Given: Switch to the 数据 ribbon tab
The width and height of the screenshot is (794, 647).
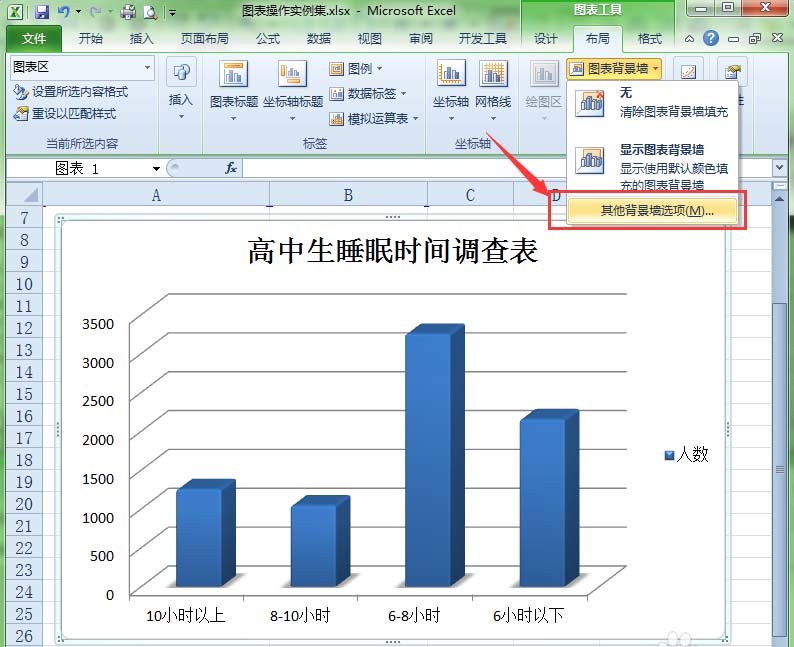Looking at the screenshot, I should coord(319,39).
